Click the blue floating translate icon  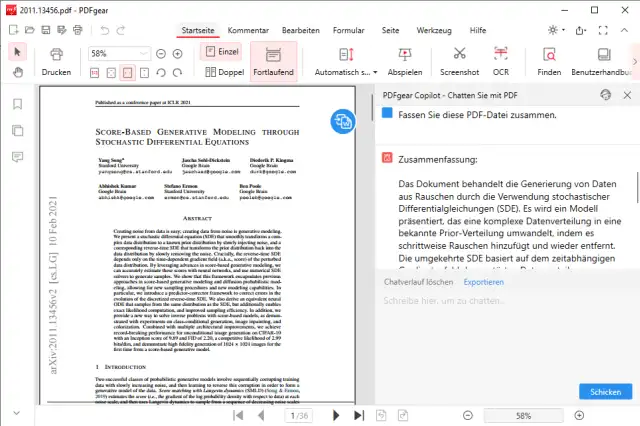pyautogui.click(x=344, y=121)
